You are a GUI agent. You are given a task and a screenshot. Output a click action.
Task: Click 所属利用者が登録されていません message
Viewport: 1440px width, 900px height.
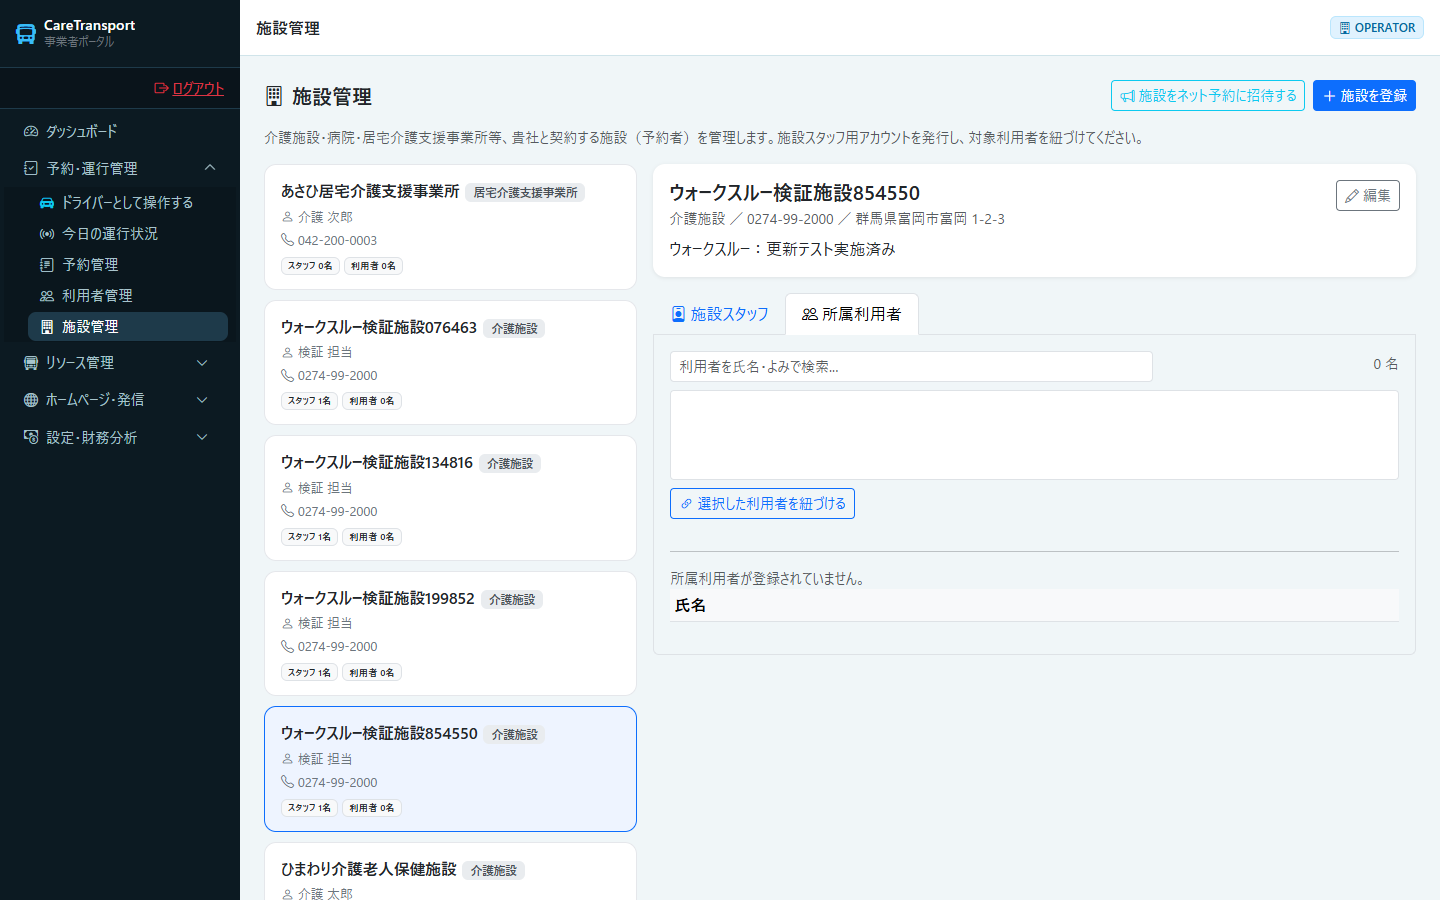767,579
